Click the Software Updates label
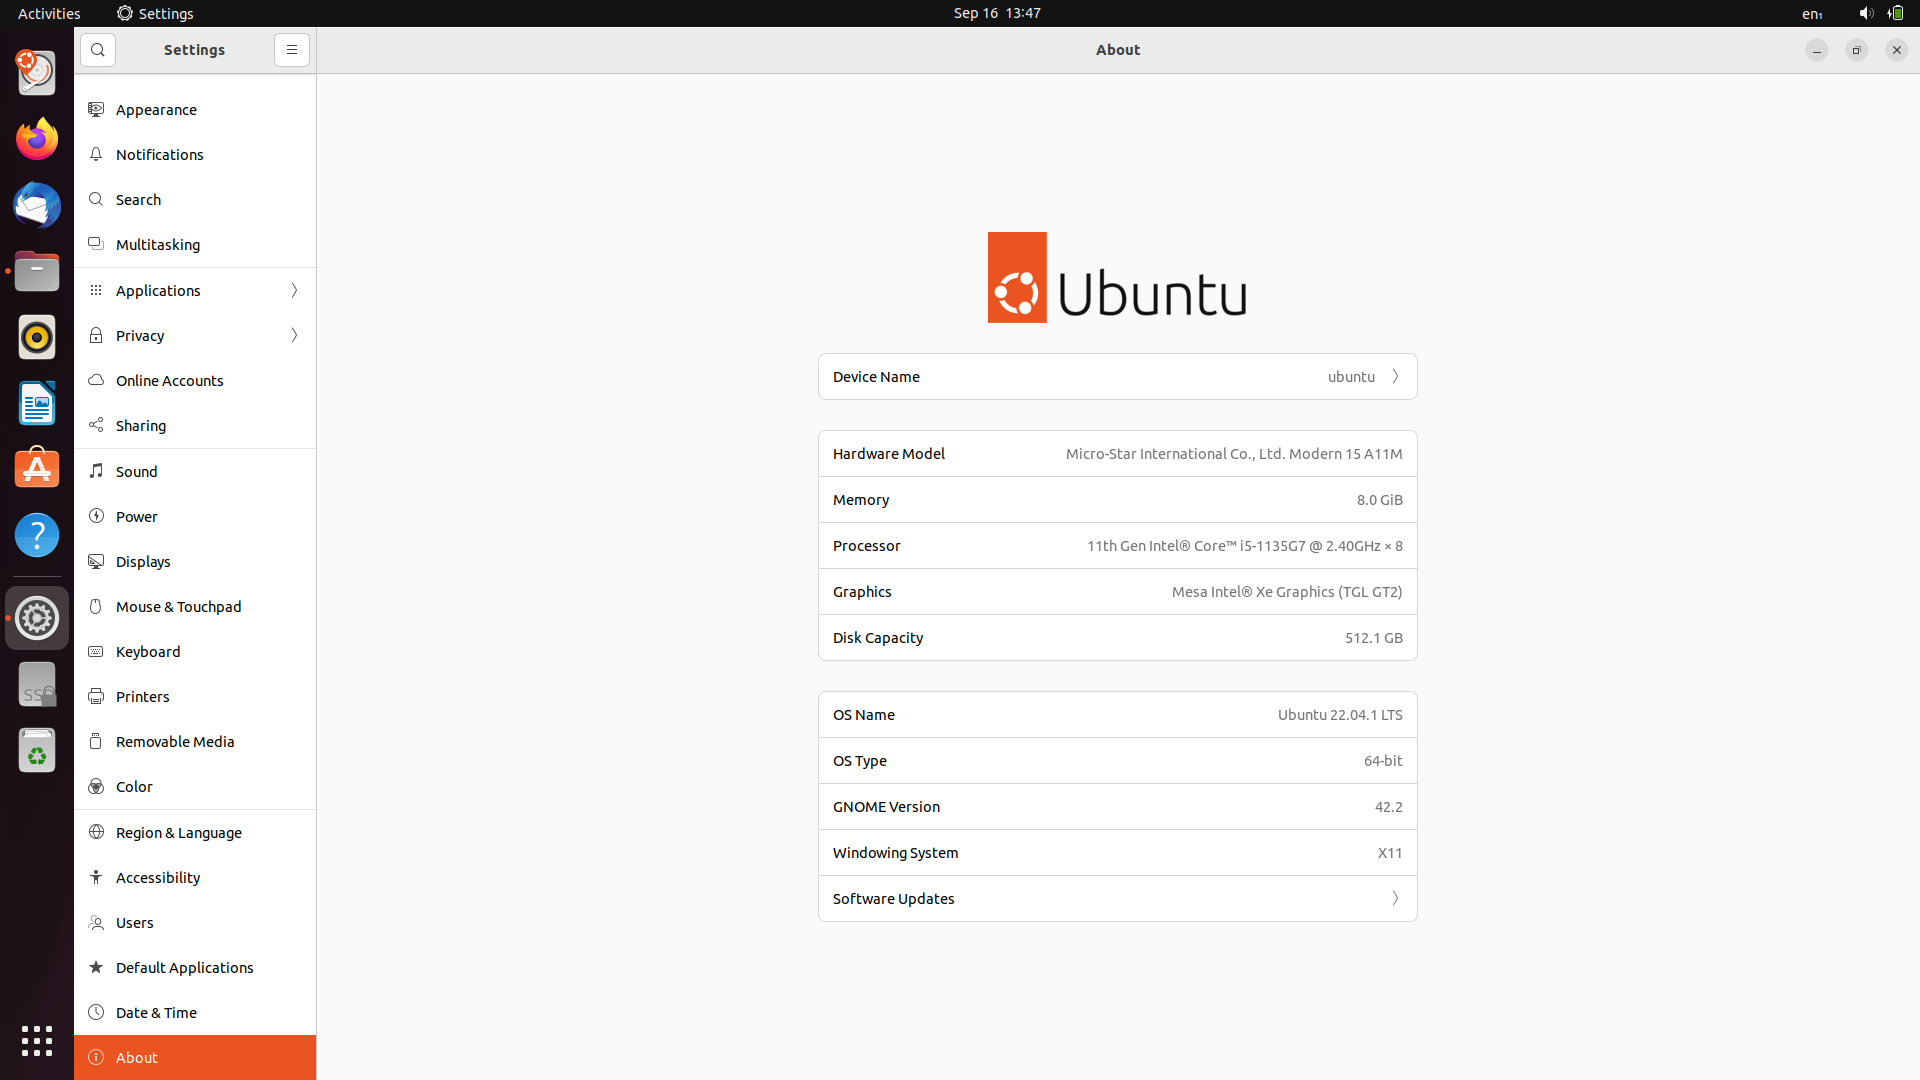1920x1080 pixels. click(893, 899)
